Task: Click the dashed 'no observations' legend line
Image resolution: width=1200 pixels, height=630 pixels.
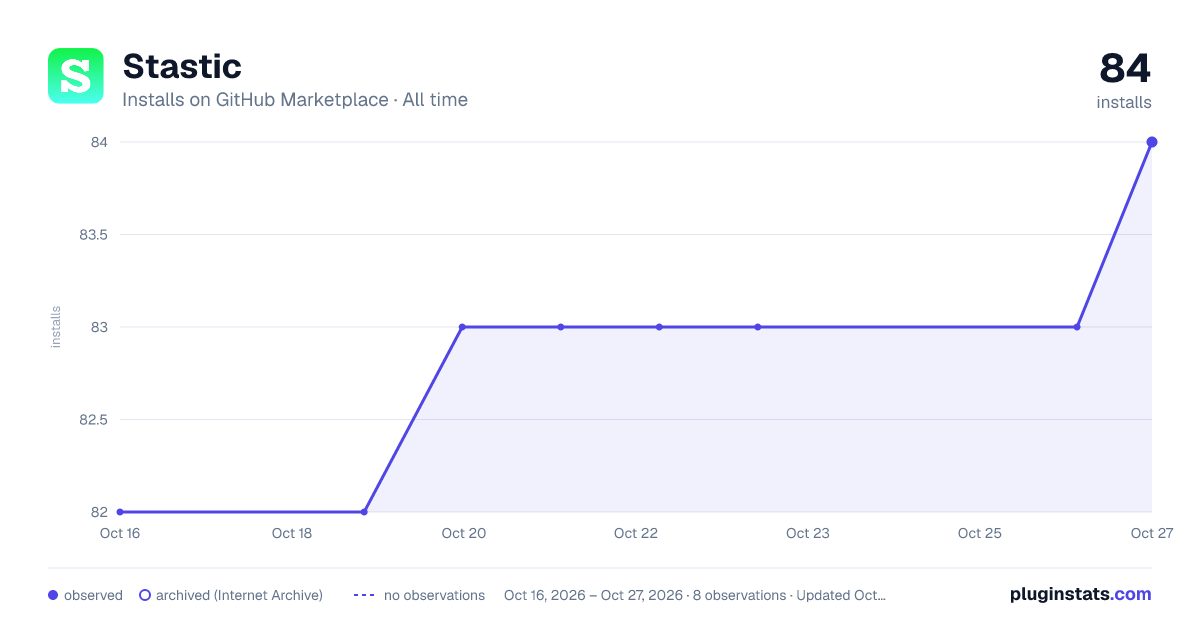Action: 364,595
